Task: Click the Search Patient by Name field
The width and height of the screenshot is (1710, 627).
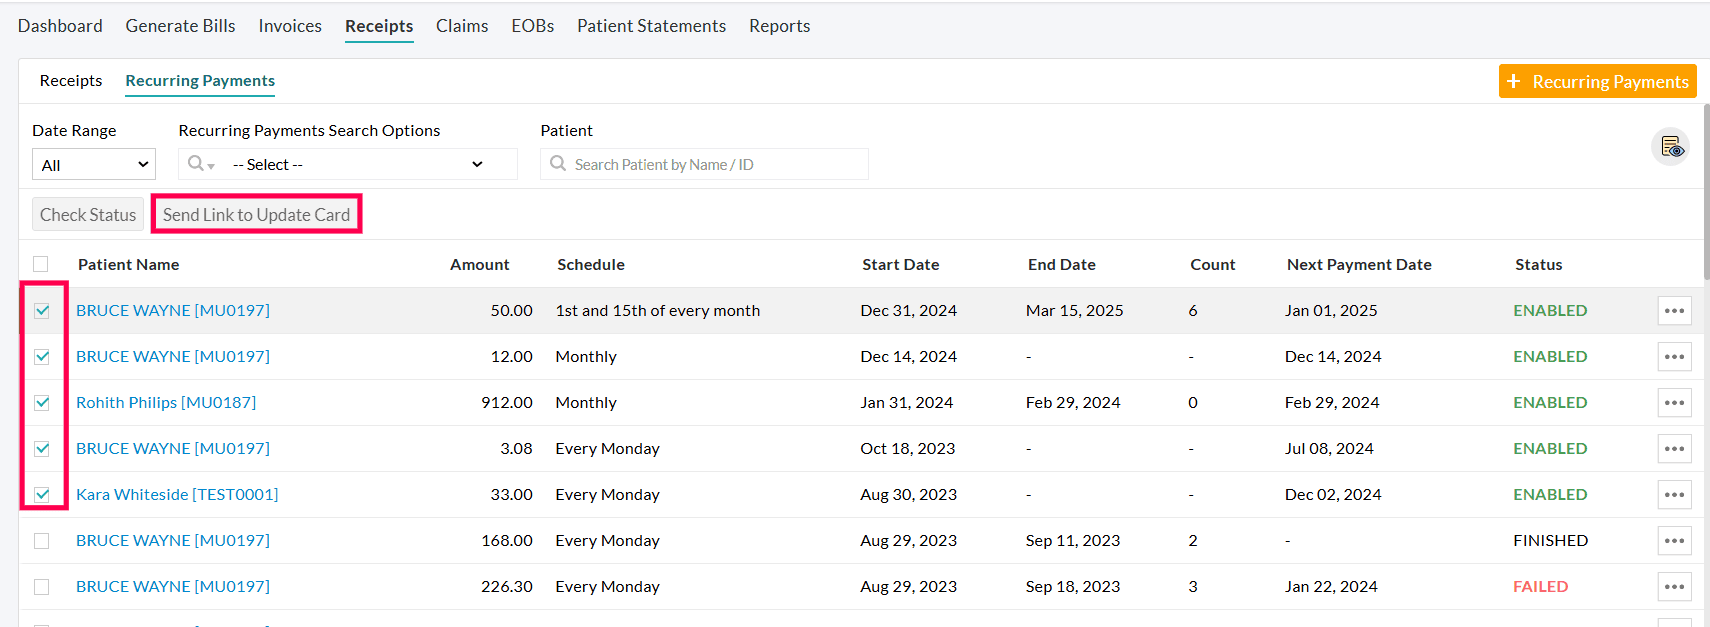Action: pyautogui.click(x=715, y=165)
